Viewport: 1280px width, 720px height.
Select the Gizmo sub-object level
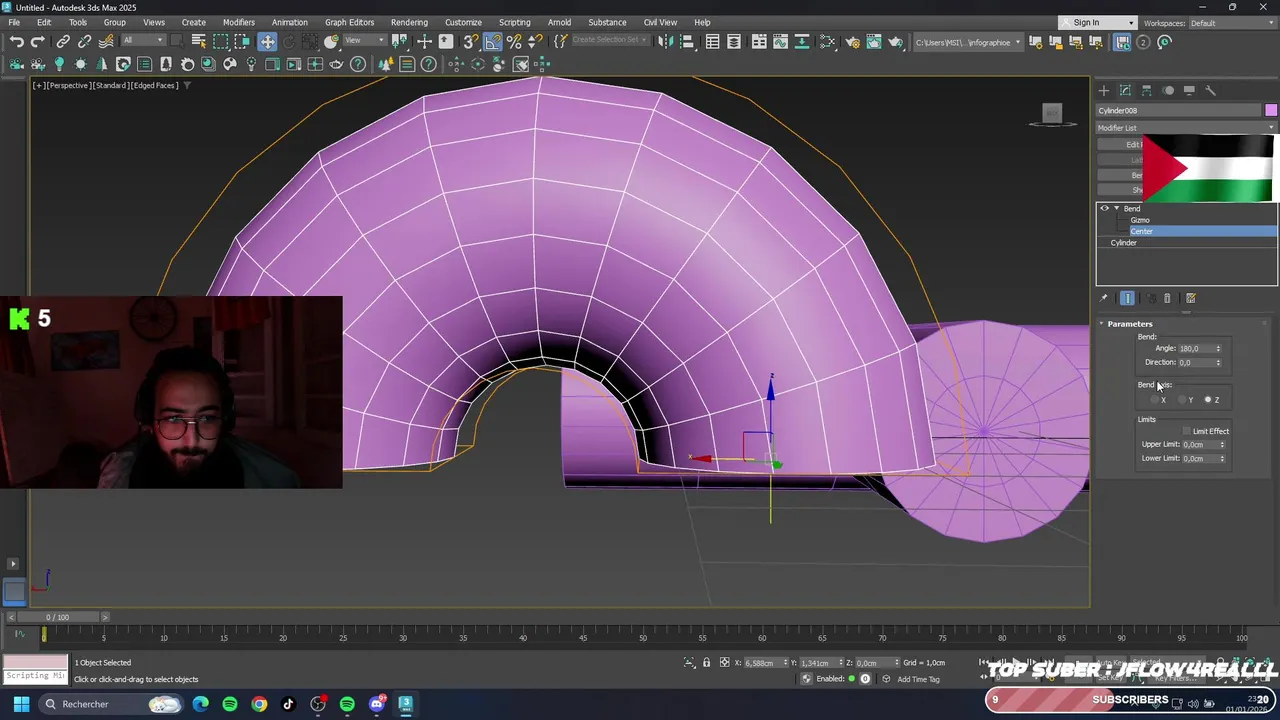pos(1140,220)
